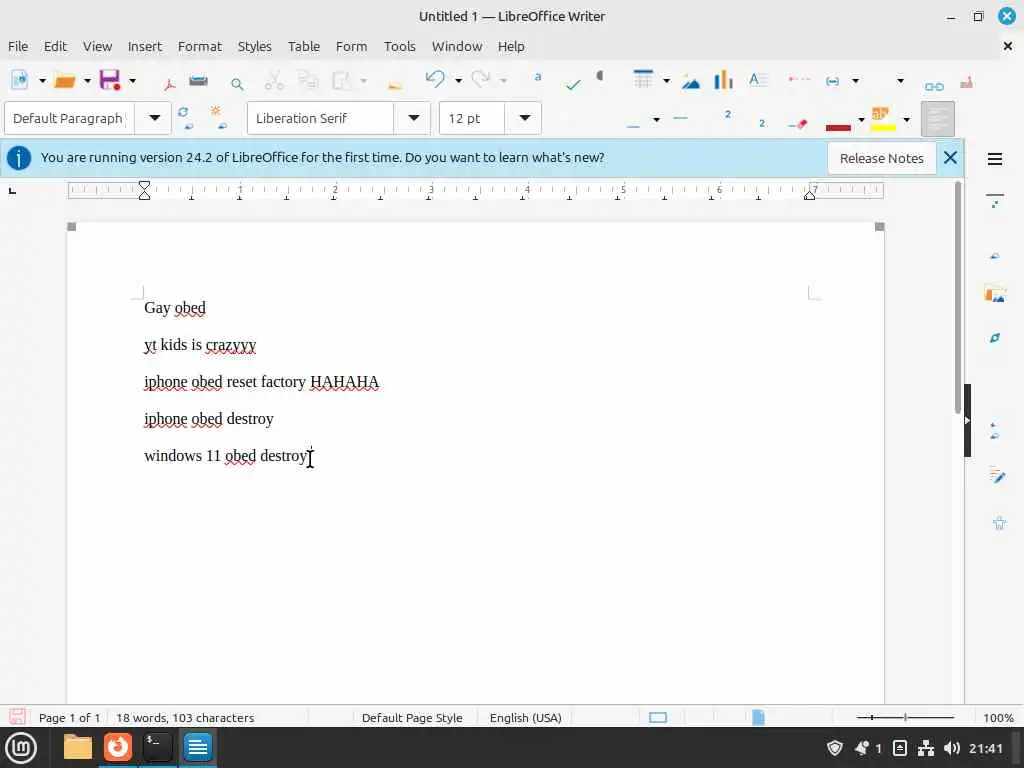Viewport: 1024px width, 768px height.
Task: Click the 100% zoom level
Action: [998, 717]
